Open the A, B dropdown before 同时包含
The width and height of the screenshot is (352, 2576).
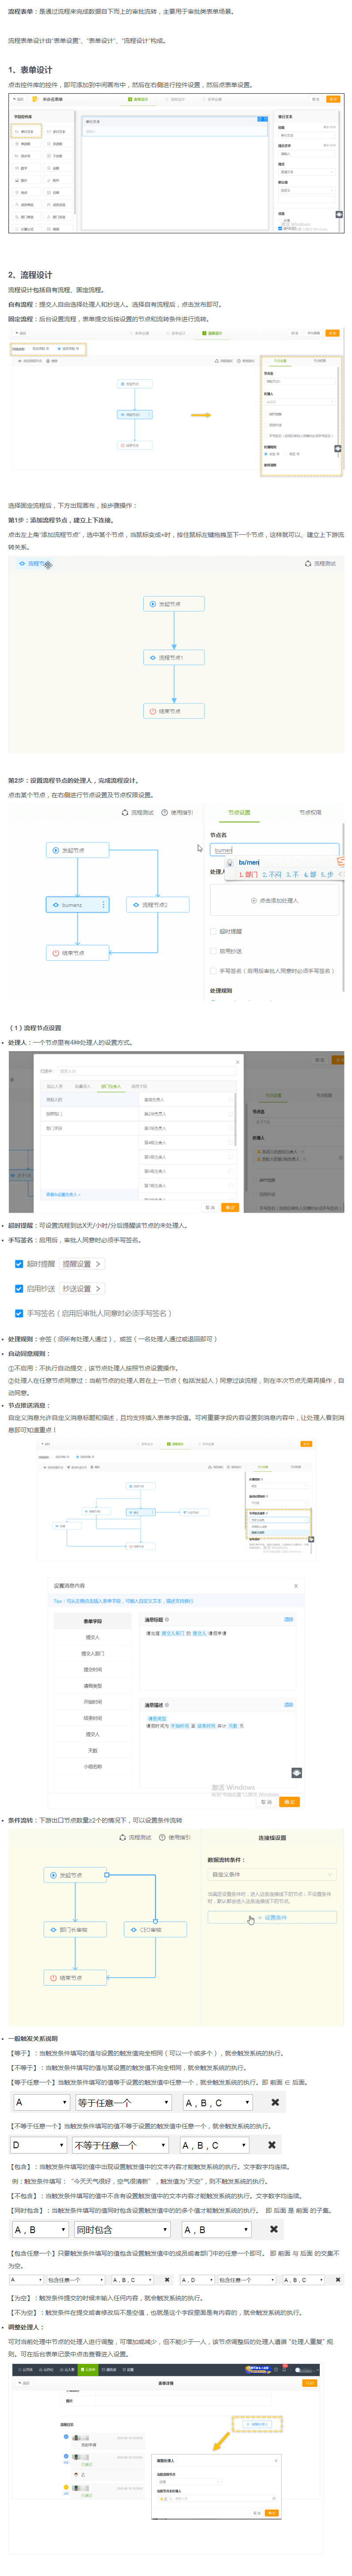click(40, 2228)
